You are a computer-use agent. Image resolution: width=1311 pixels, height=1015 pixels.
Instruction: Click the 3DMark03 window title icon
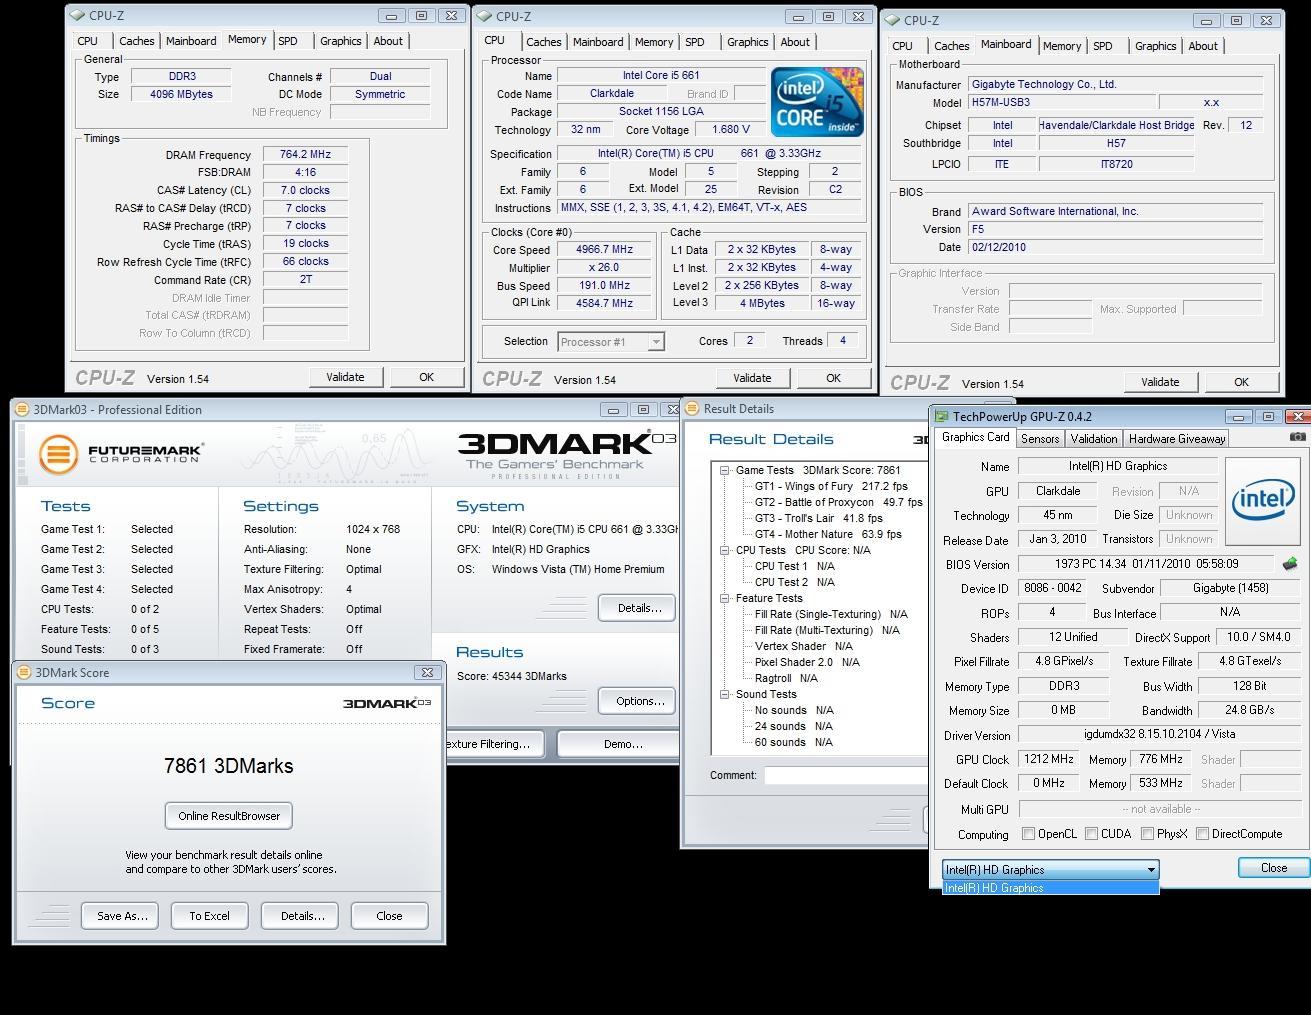(23, 409)
